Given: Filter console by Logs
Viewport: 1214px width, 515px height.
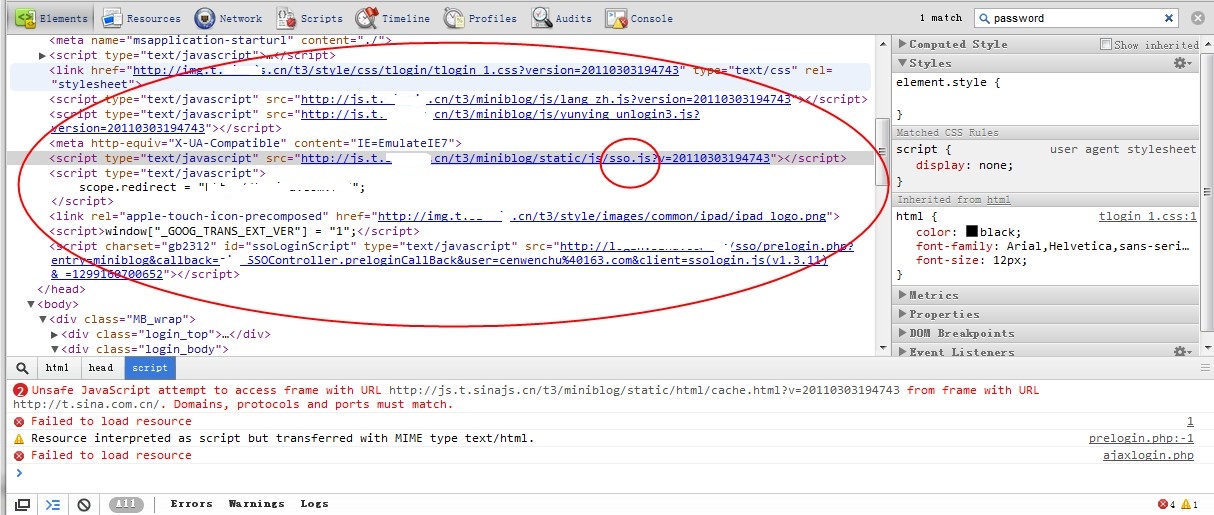Looking at the screenshot, I should 314,504.
